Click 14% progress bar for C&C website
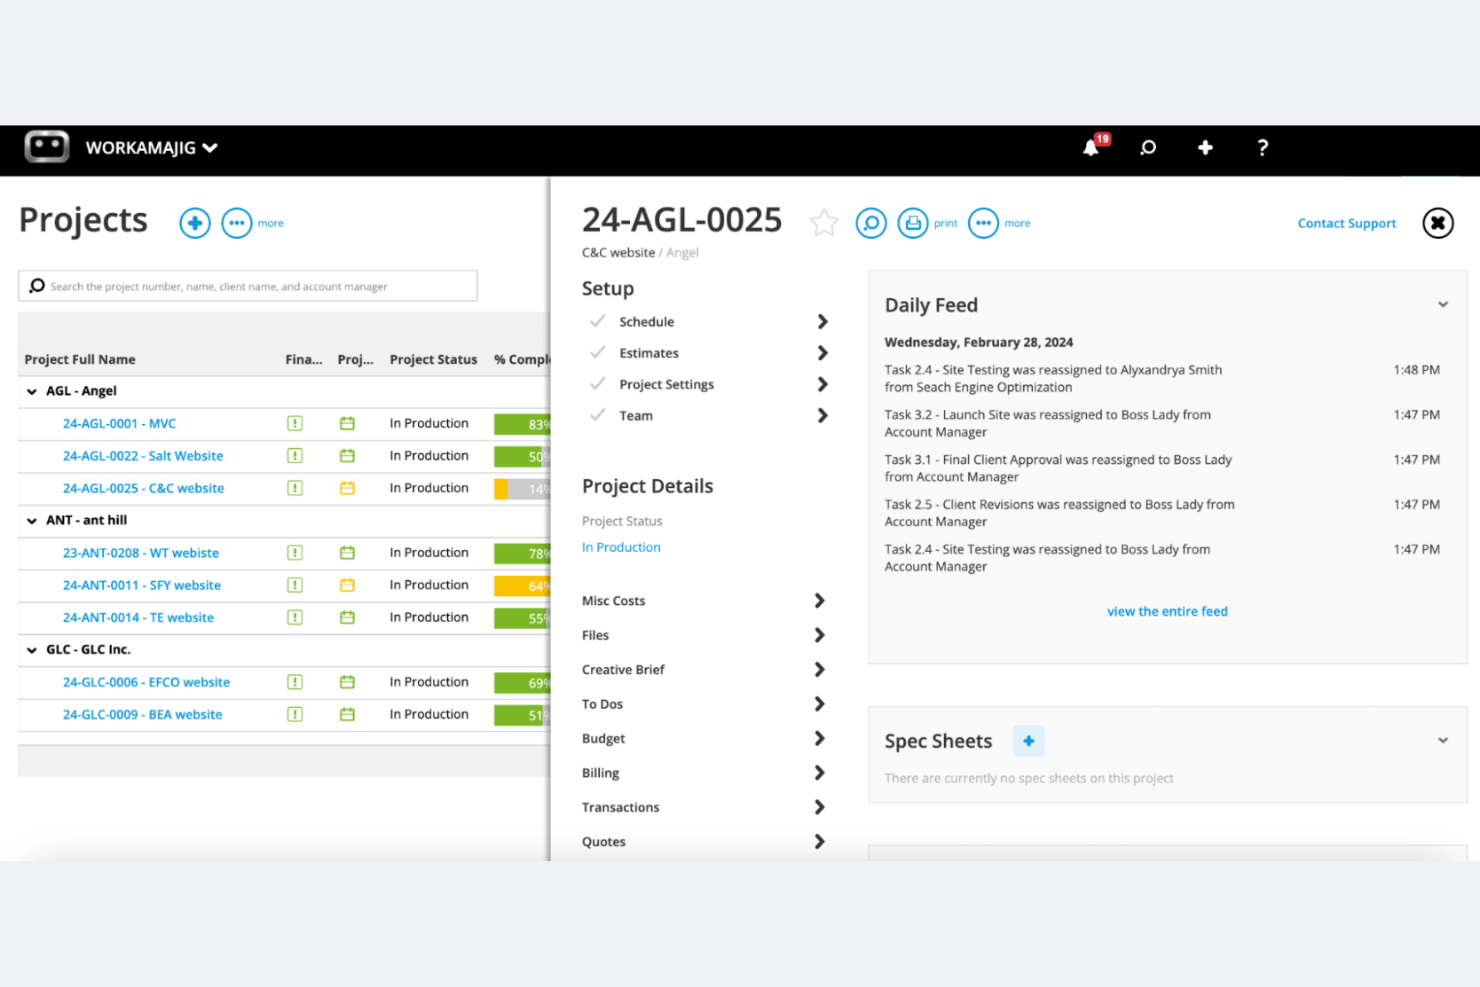1480x987 pixels. pyautogui.click(x=522, y=489)
